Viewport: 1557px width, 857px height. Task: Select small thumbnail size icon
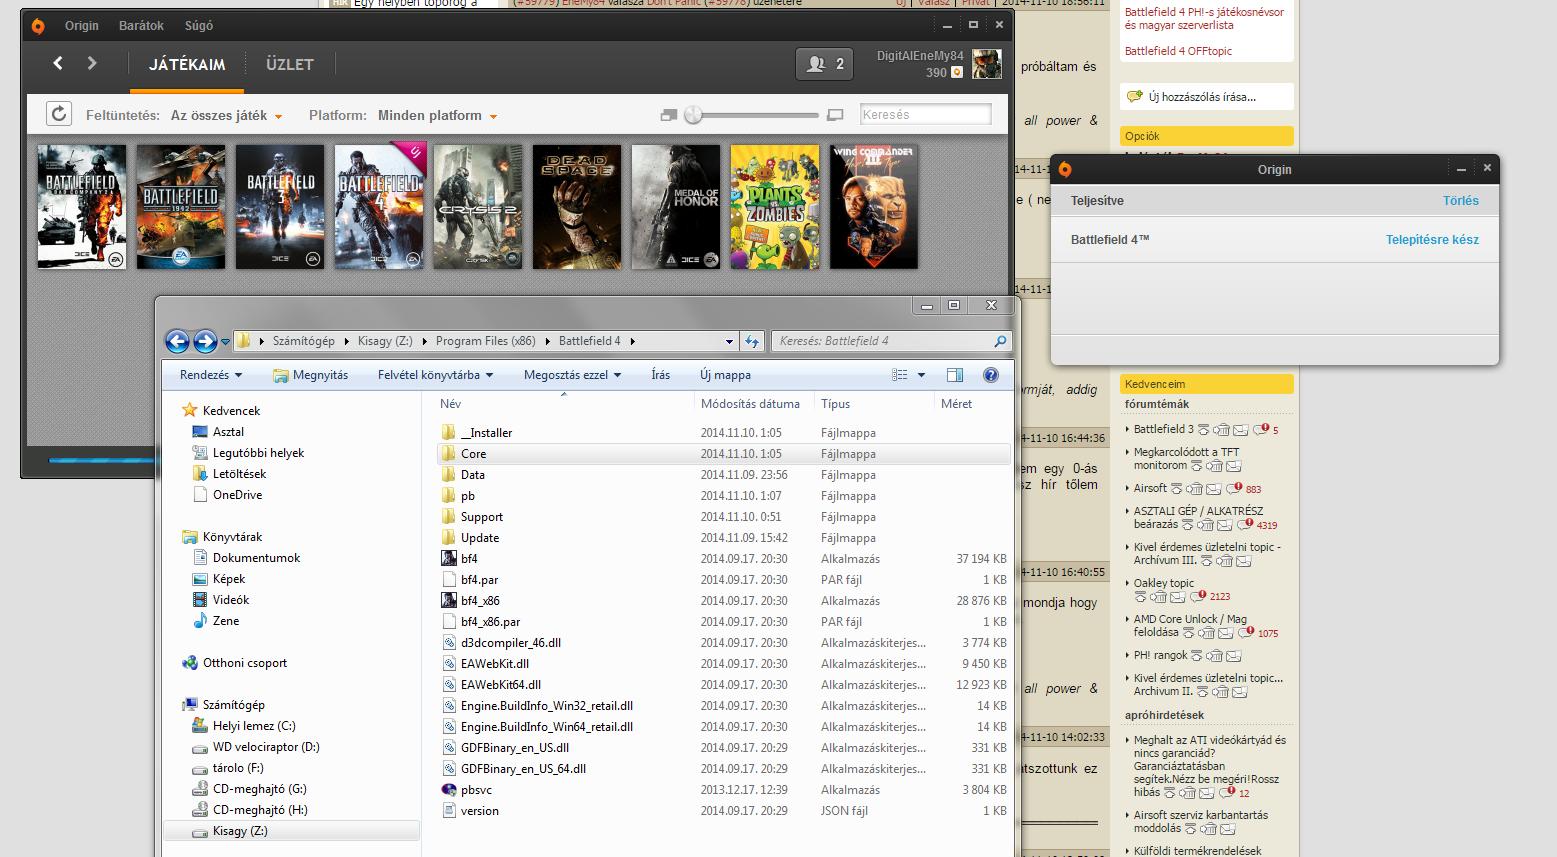pos(669,116)
